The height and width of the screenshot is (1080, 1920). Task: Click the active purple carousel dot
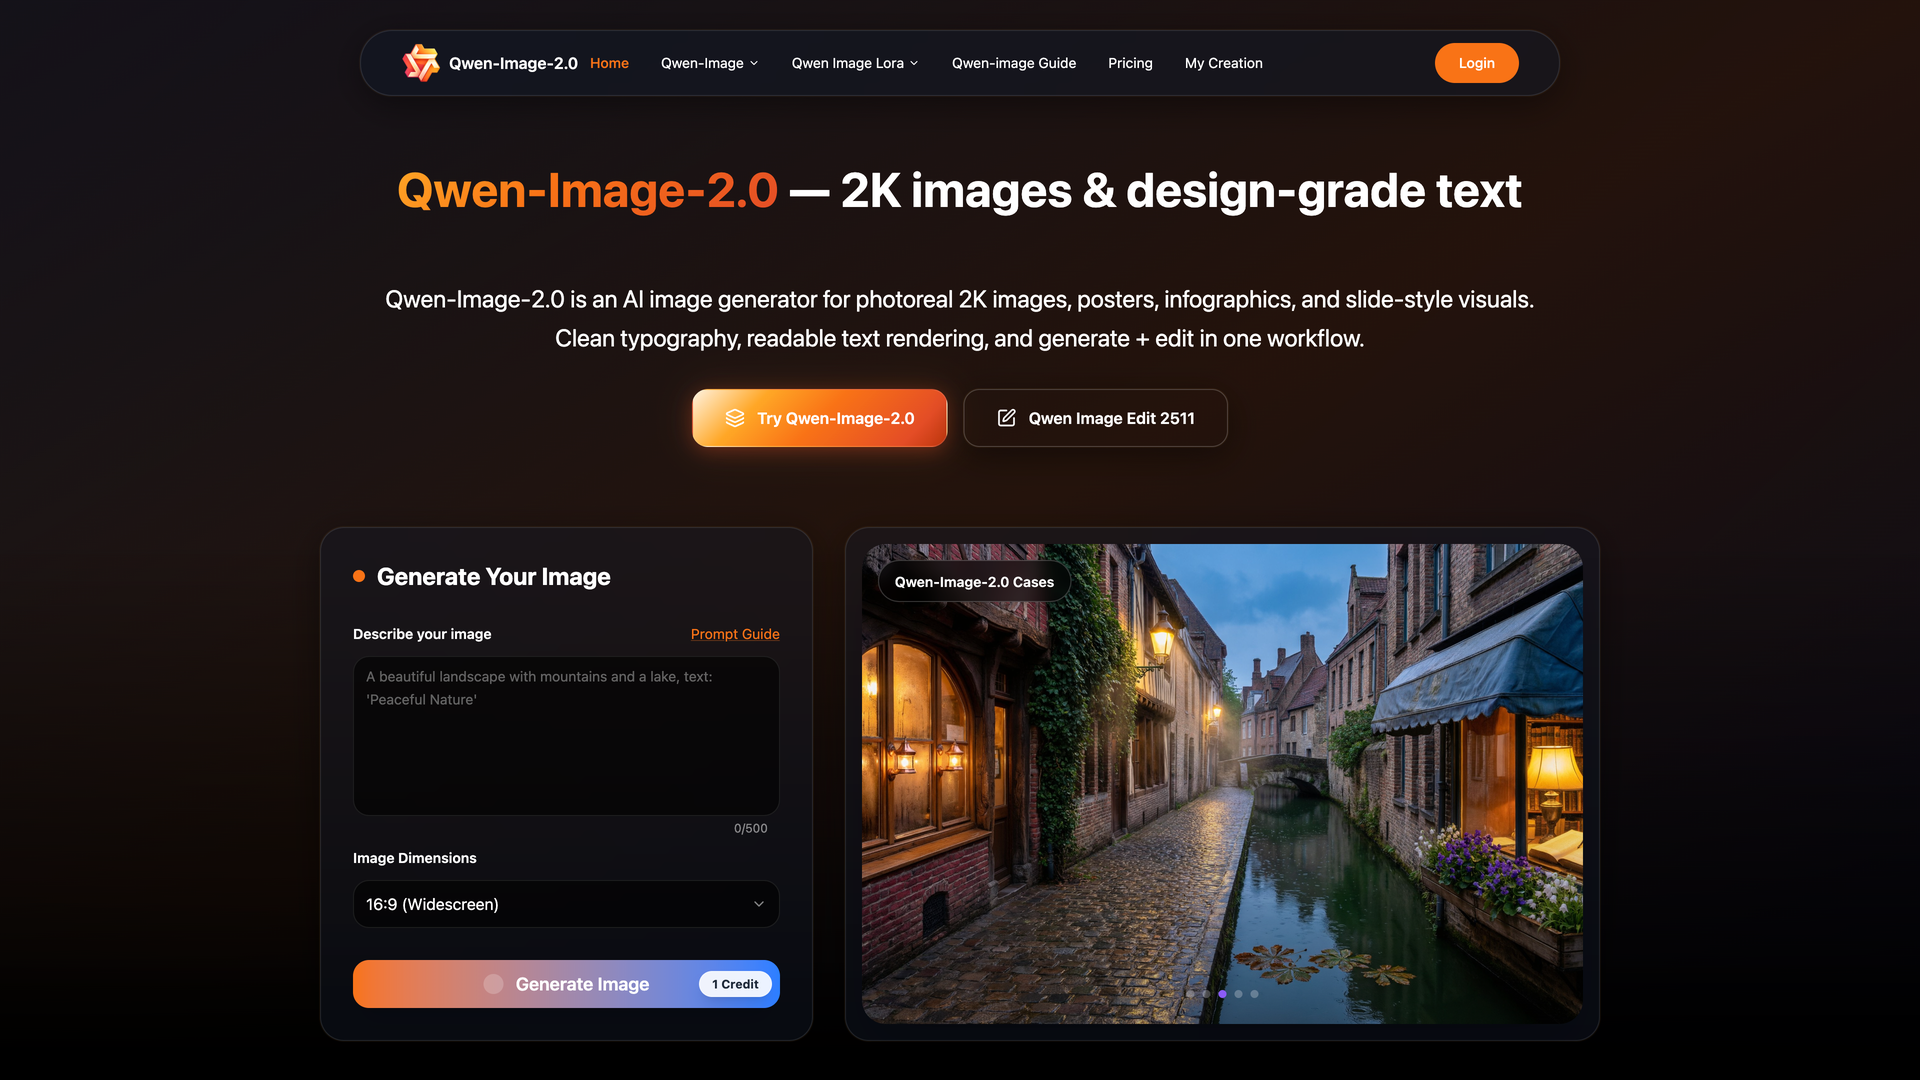coord(1222,994)
